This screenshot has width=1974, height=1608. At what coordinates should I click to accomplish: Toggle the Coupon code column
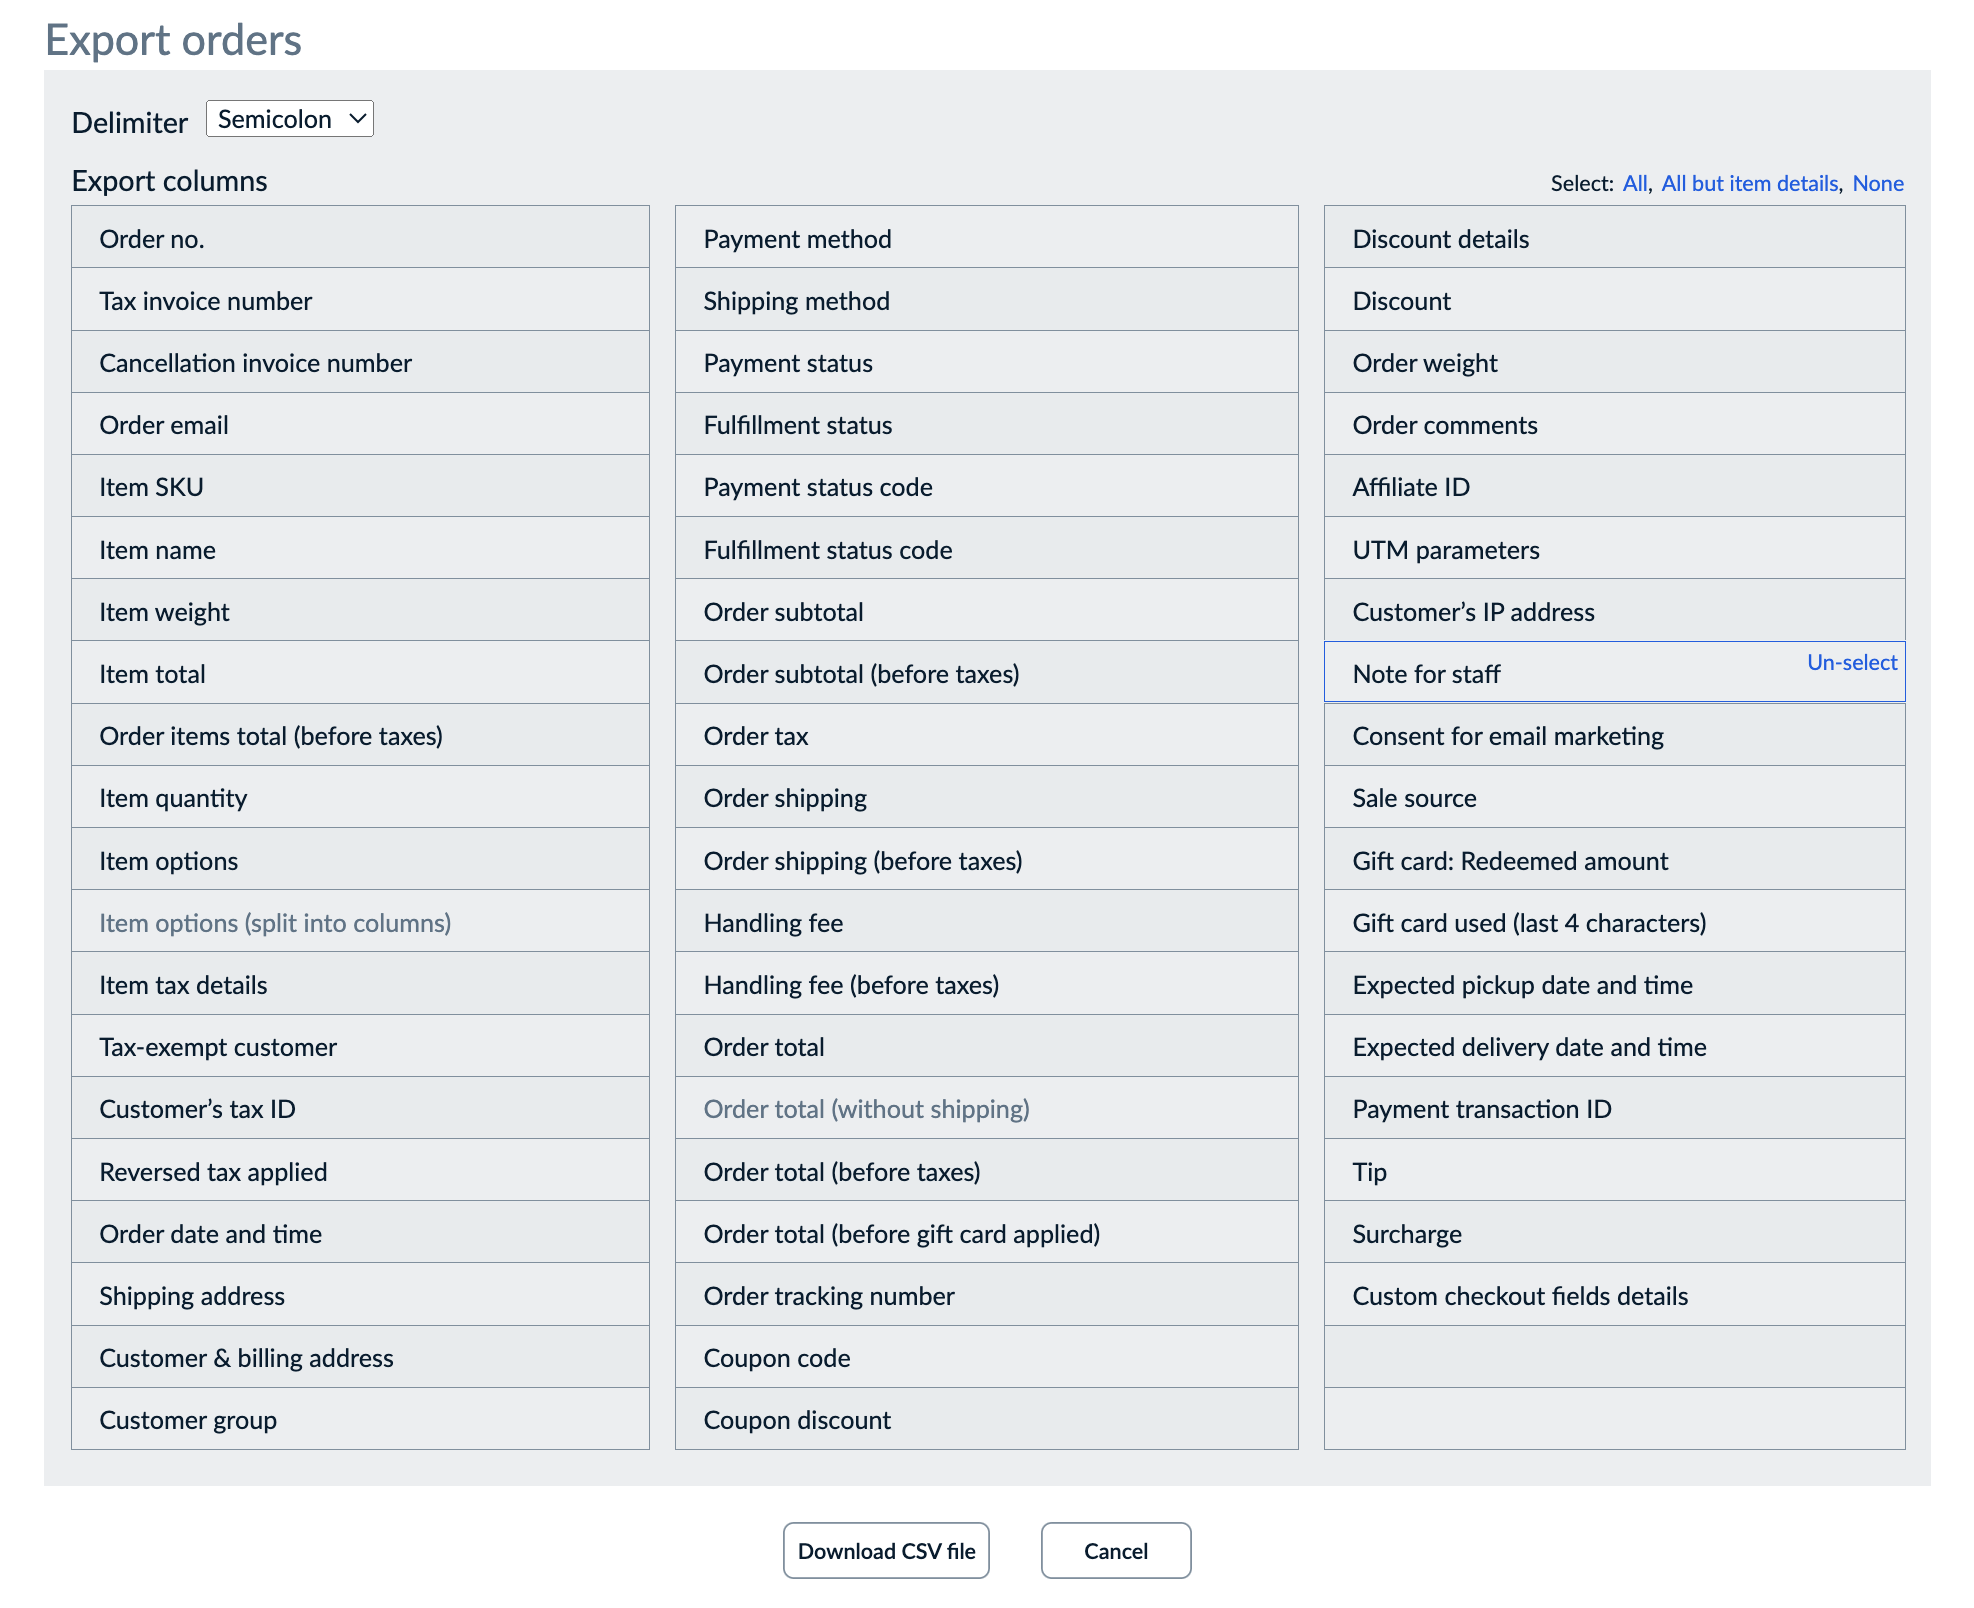click(986, 1357)
